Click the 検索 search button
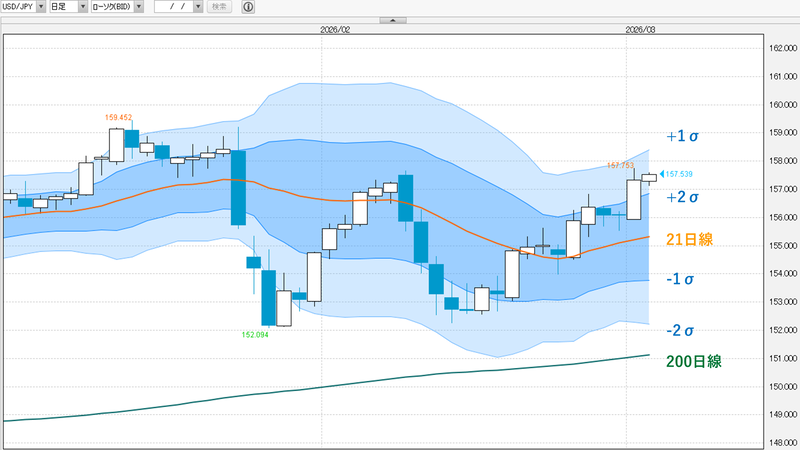 [219, 7]
